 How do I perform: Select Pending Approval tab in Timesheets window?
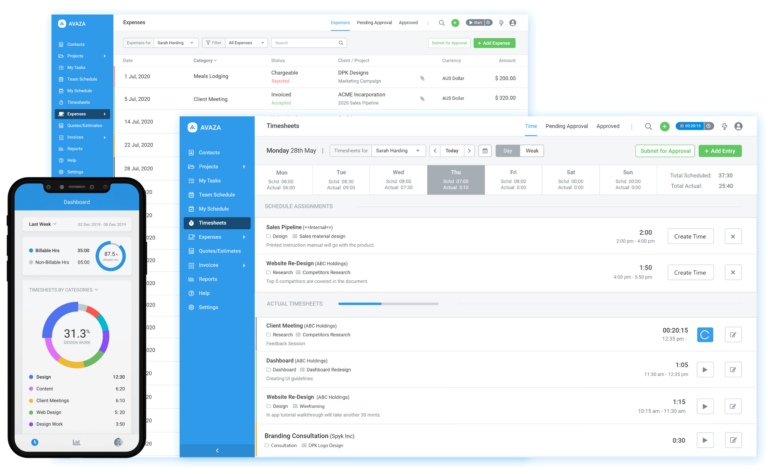567,126
